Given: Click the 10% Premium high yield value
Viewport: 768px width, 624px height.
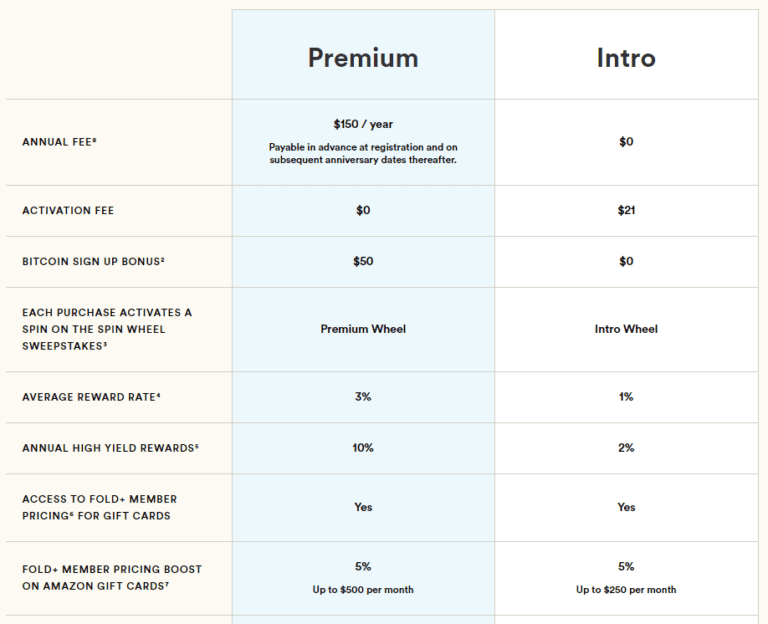Looking at the screenshot, I should click(363, 447).
